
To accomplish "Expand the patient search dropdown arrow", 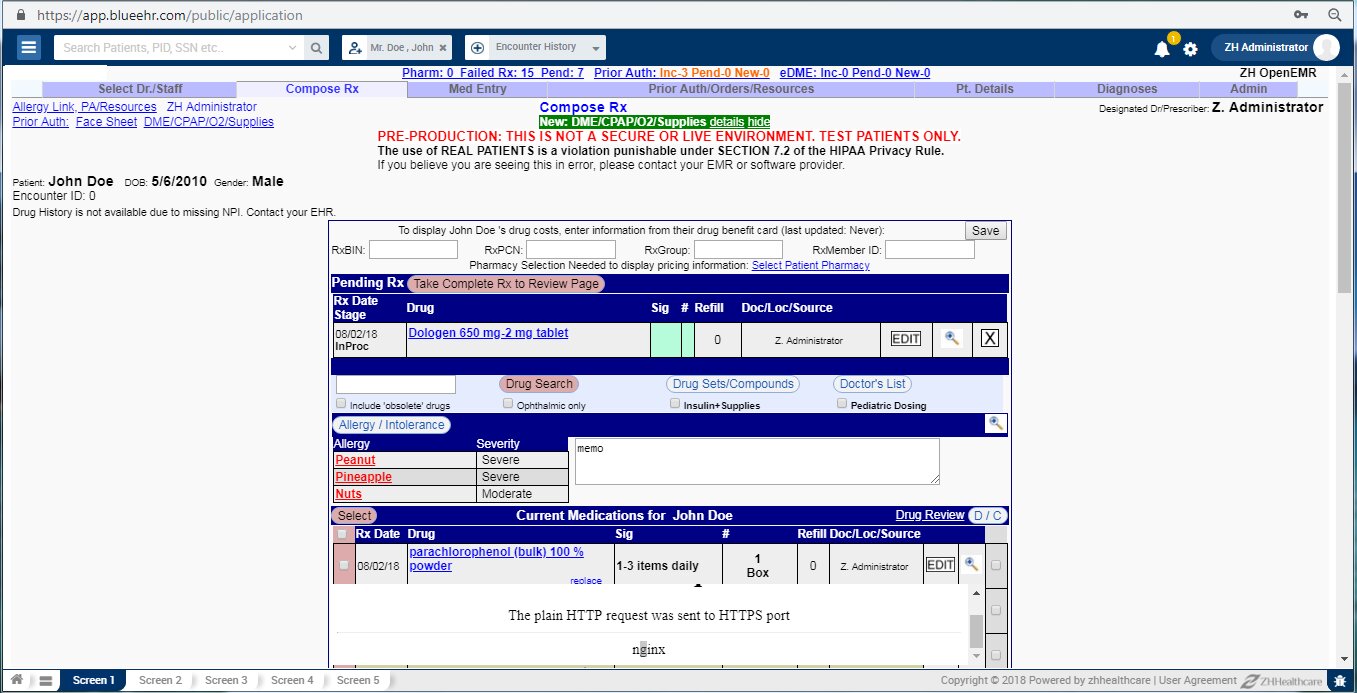I will 292,47.
